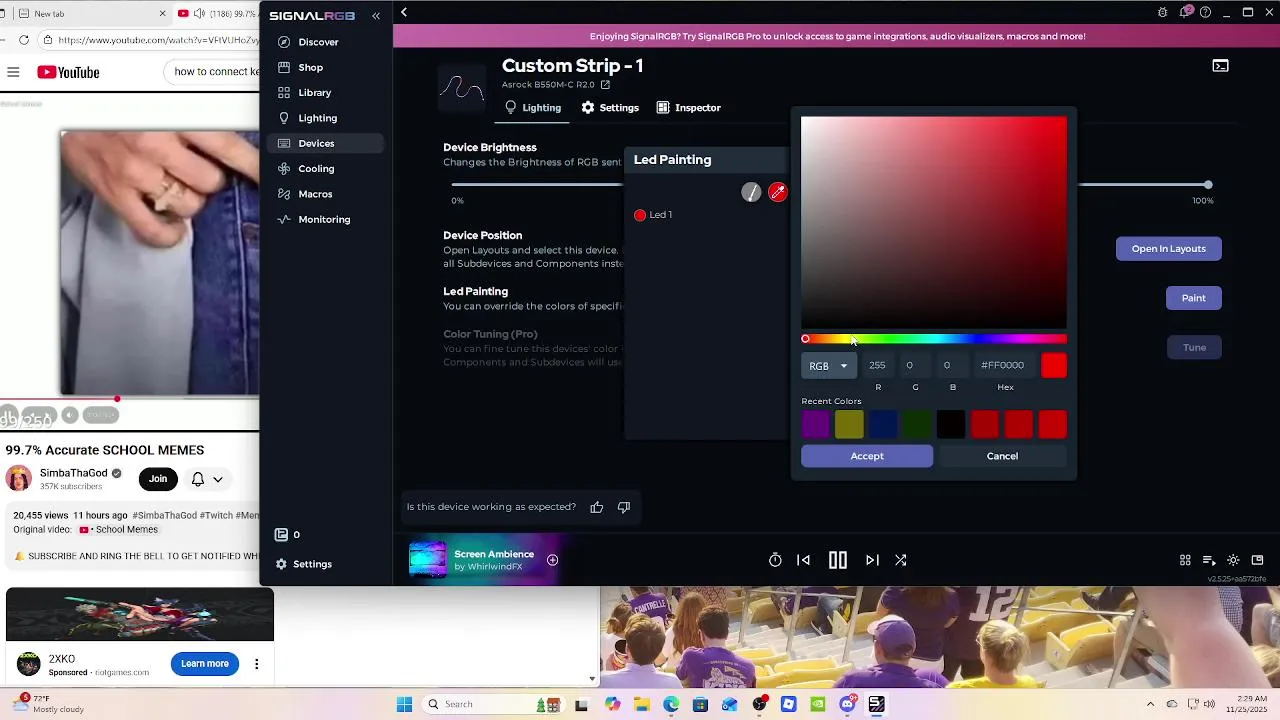This screenshot has height=720, width=1280.
Task: Select Led 1 in the Led Painting list
Action: pos(653,215)
